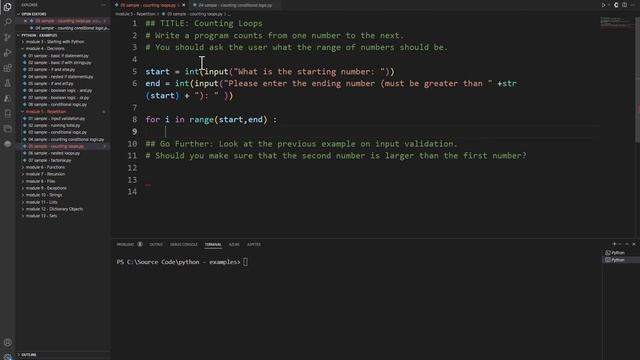Open the Extensions view icon
640x360 pixels.
7,68
